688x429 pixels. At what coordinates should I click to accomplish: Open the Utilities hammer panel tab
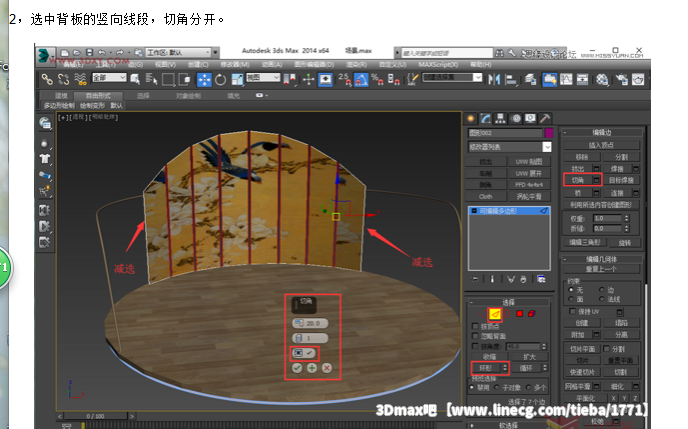click(x=545, y=118)
